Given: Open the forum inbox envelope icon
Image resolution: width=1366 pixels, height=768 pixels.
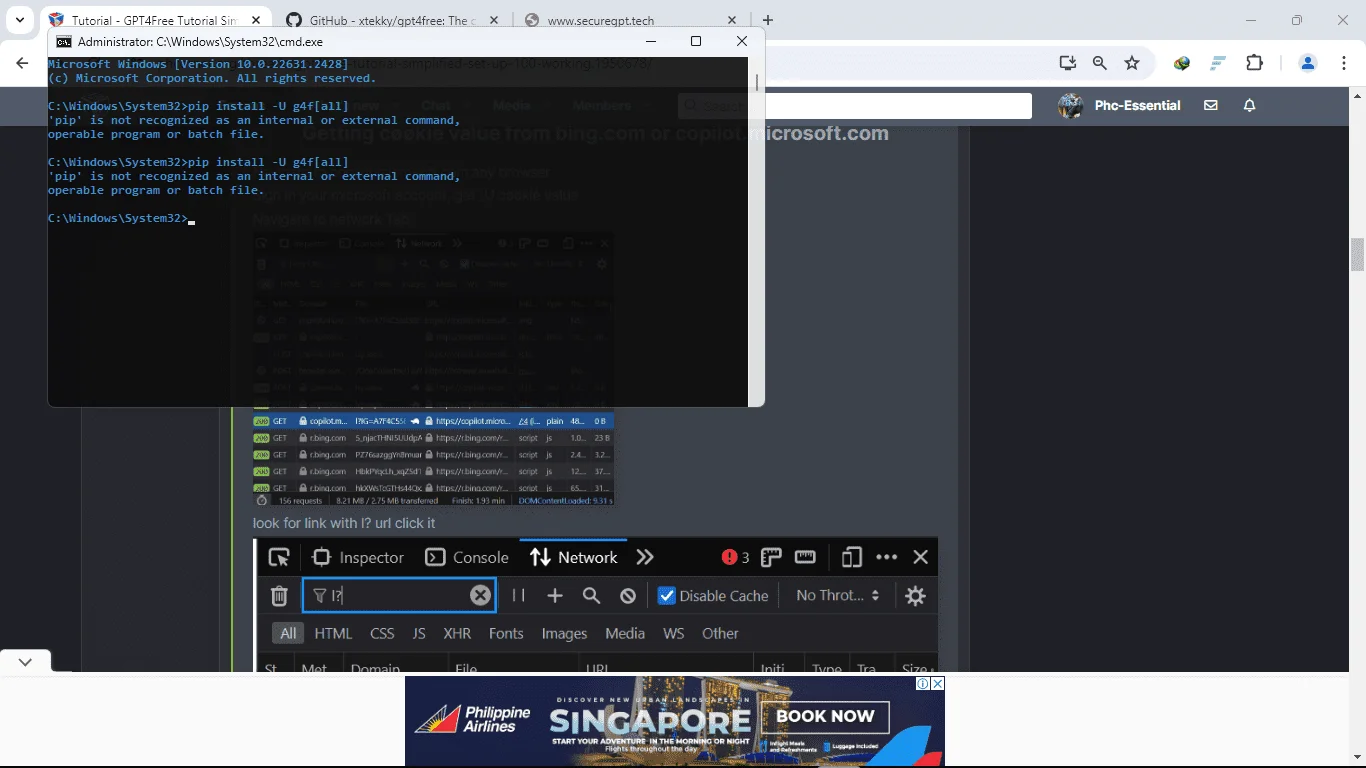Looking at the screenshot, I should [1211, 105].
